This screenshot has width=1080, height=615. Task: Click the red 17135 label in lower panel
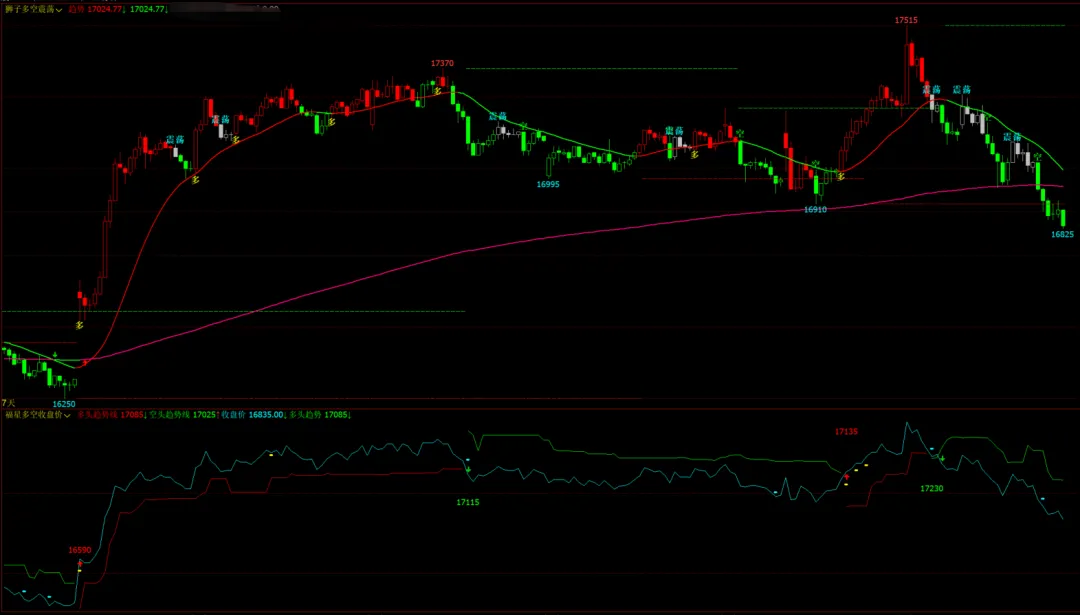point(846,432)
